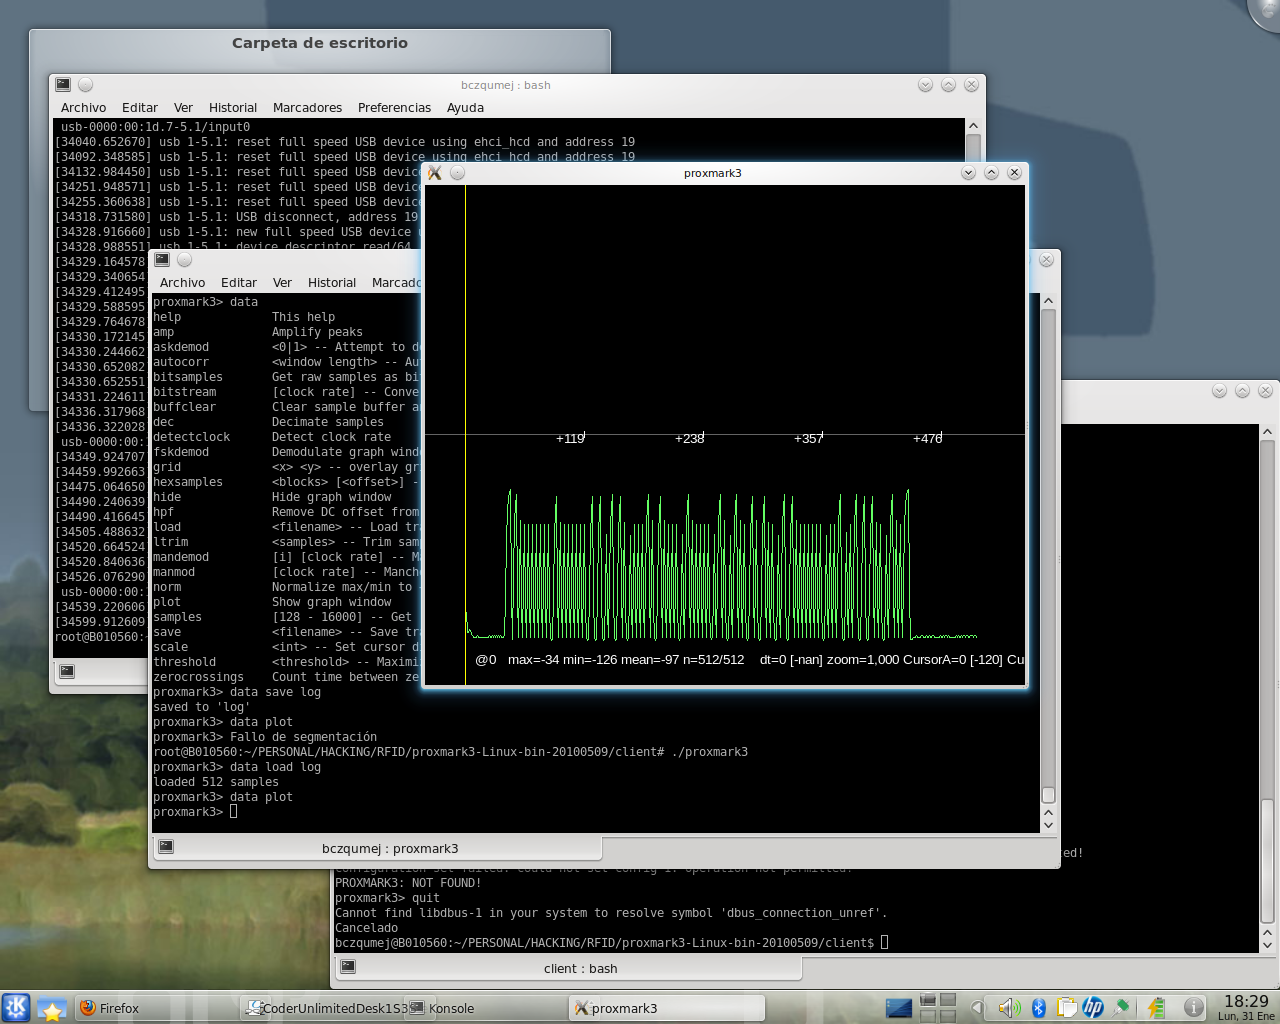Toggle on-all-desktops button of back bash window
Image resolution: width=1280 pixels, height=1024 pixels.
86,85
